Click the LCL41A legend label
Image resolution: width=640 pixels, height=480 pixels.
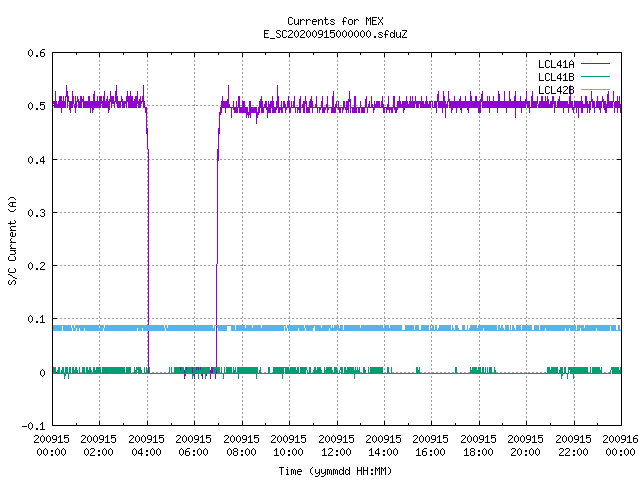[x=556, y=64]
